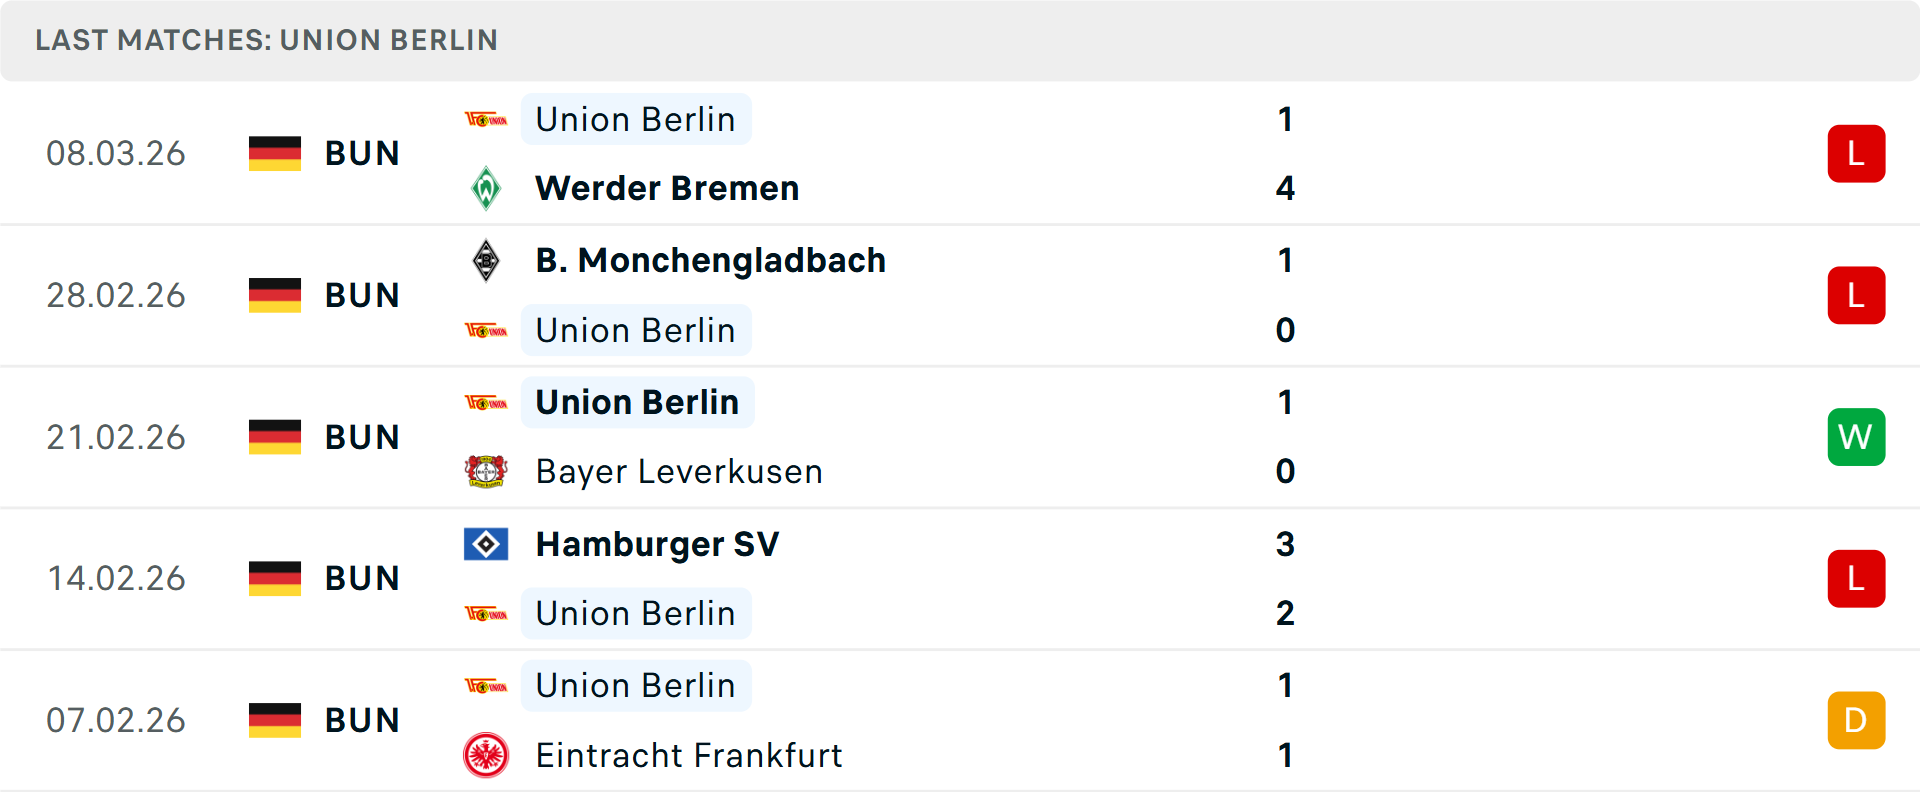The width and height of the screenshot is (1920, 792).
Task: Click the Union Berlin highlighted name versus Leverkusen
Action: 637,402
